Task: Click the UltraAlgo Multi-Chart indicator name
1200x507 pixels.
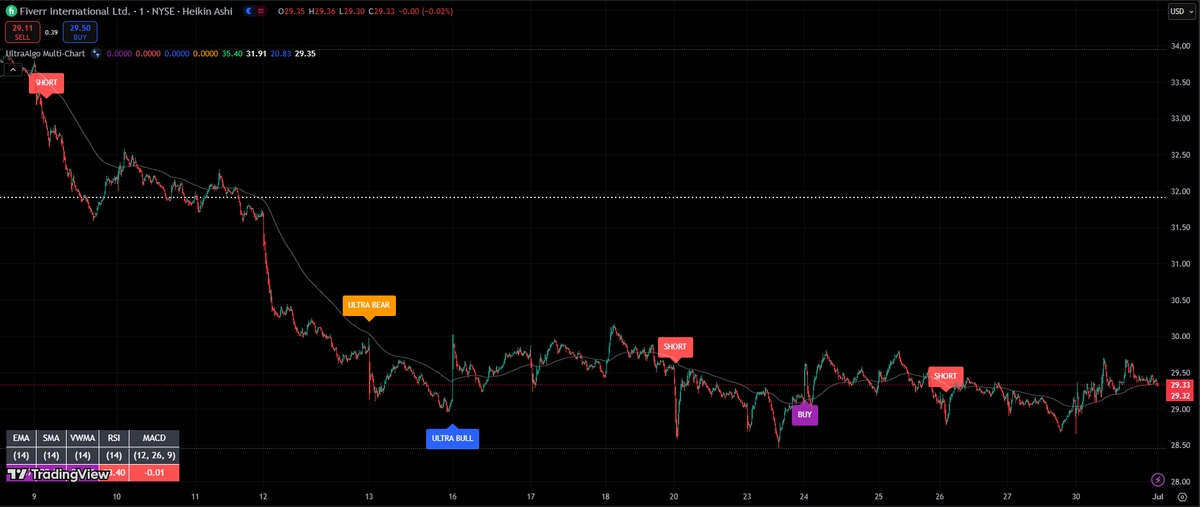Action: point(45,53)
